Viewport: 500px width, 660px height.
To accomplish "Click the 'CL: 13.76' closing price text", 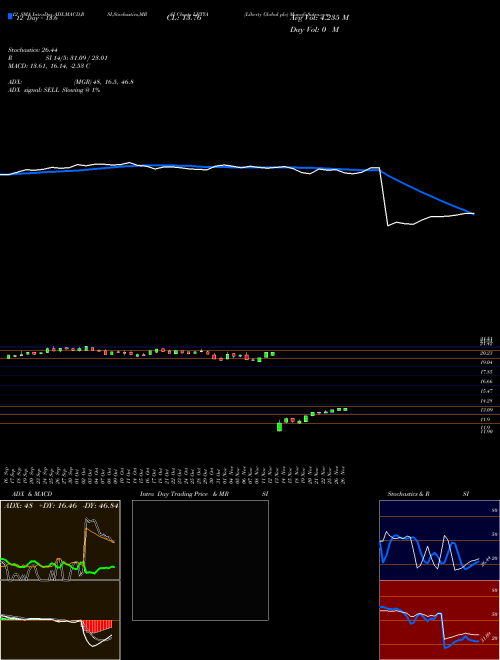I will tap(184, 18).
